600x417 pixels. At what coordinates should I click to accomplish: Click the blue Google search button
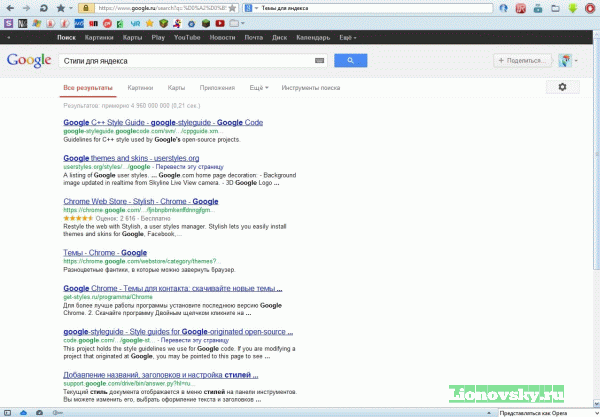(350, 60)
